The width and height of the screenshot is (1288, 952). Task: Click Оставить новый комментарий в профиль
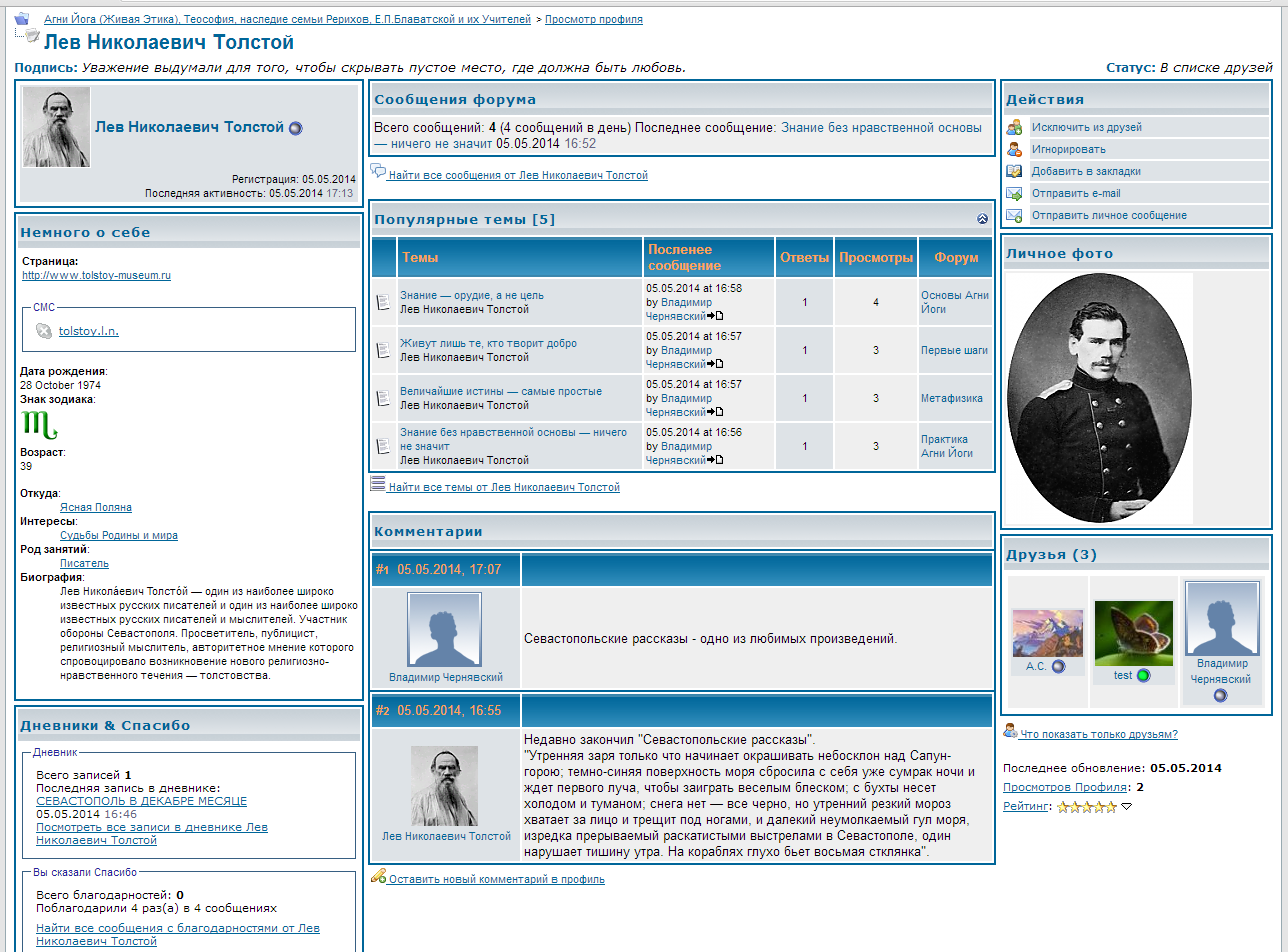pos(496,880)
